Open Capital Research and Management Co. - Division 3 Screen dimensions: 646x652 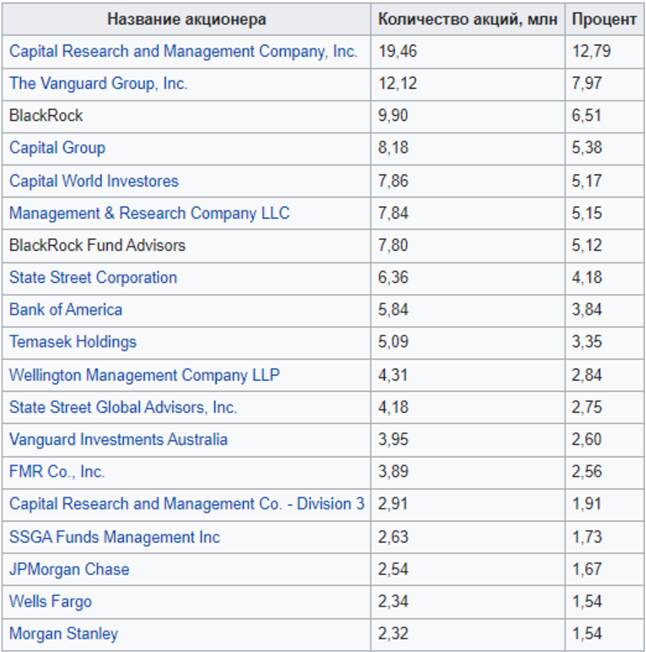tap(187, 504)
